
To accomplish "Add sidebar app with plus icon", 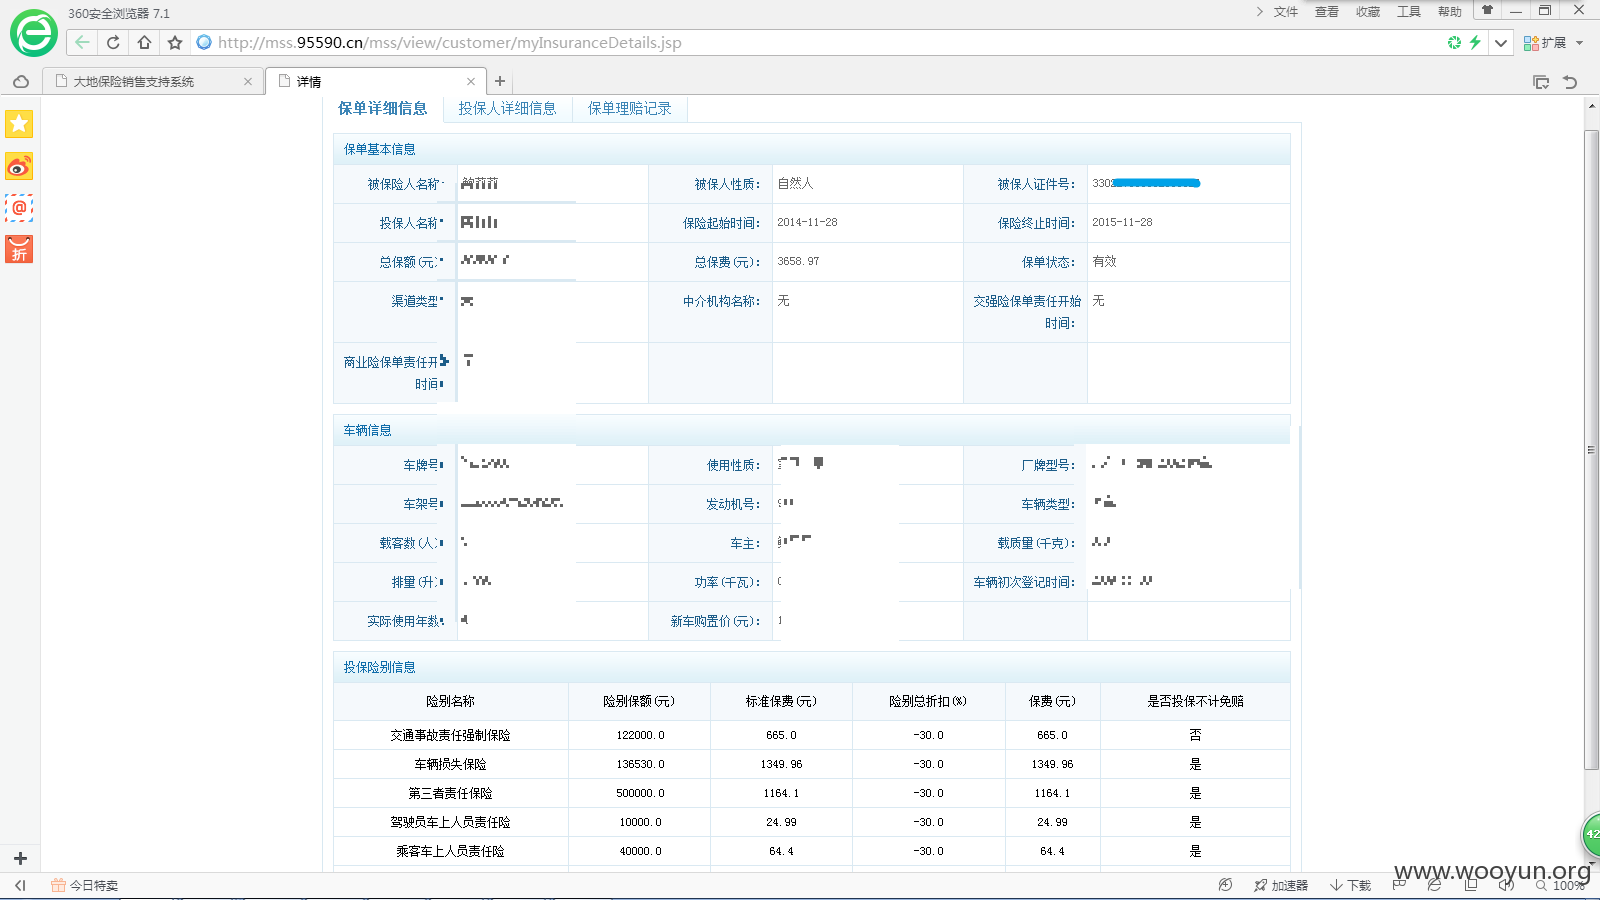I will (x=20, y=858).
